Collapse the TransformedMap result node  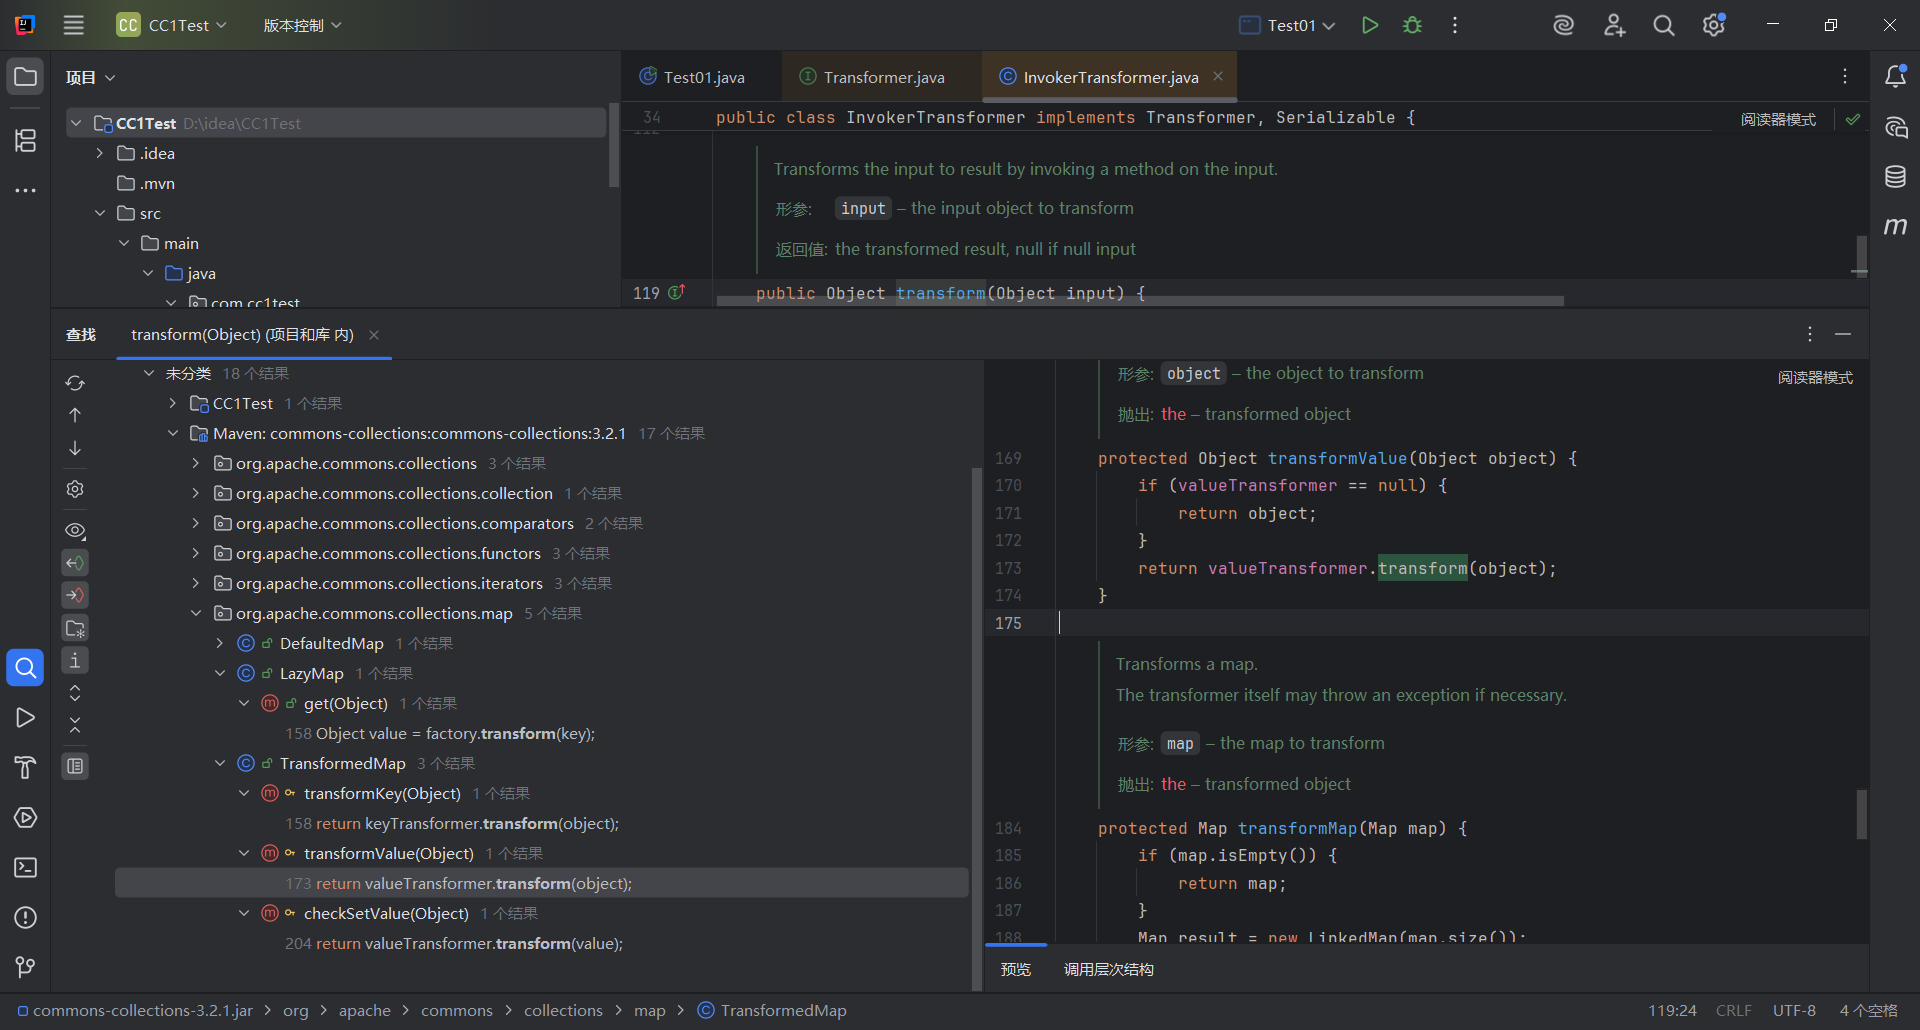pos(220,763)
